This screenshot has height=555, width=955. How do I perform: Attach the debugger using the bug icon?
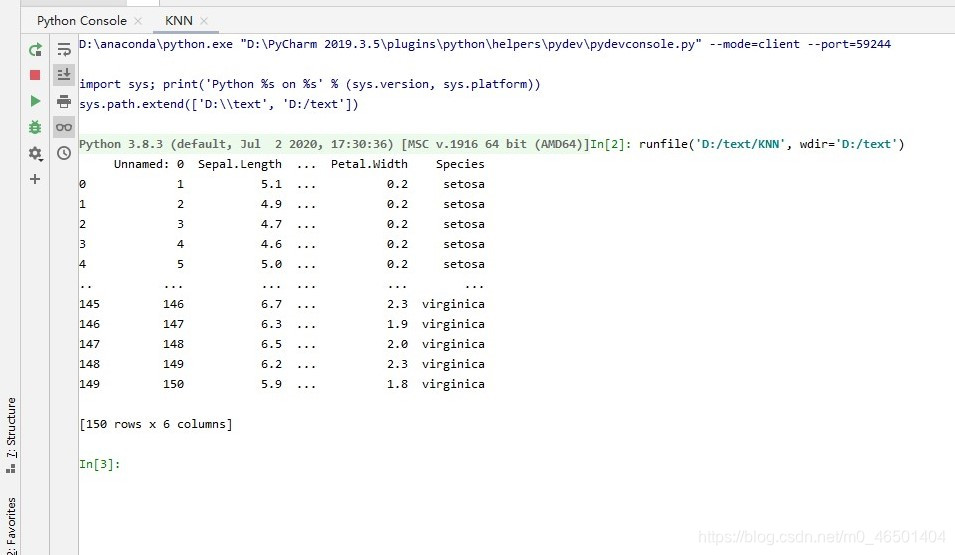tap(35, 127)
